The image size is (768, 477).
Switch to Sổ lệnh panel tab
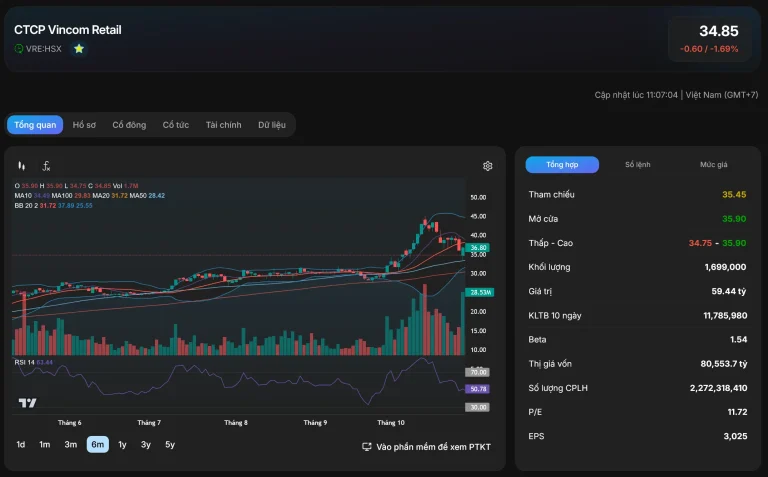638,165
